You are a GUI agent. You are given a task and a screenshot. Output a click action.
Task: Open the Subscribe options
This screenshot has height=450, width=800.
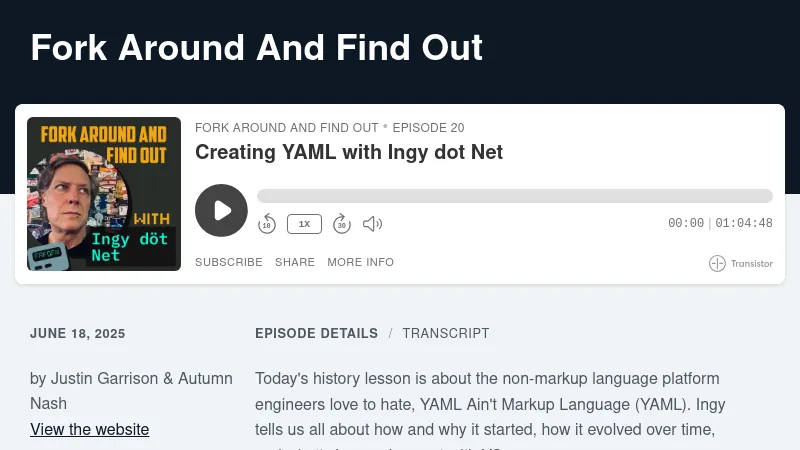[x=229, y=262]
